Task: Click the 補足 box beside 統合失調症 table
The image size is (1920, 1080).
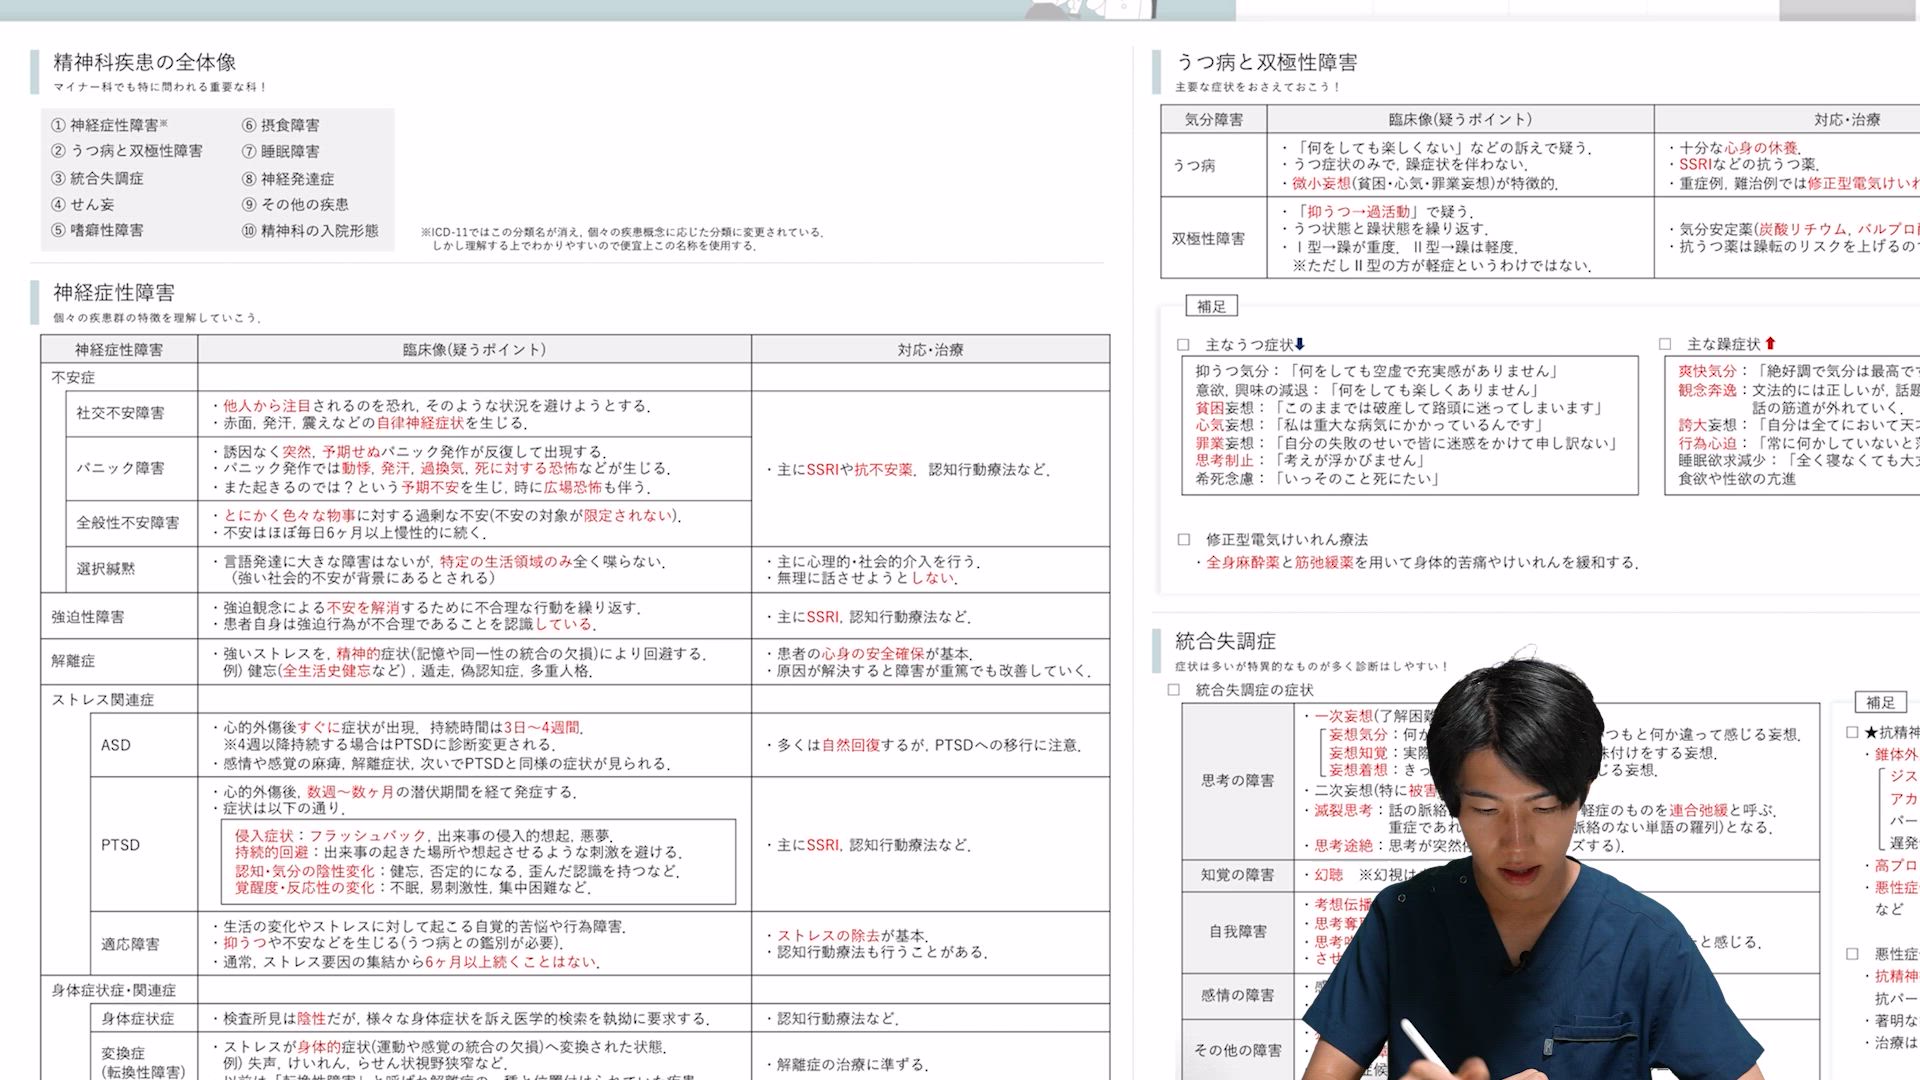Action: (1880, 702)
